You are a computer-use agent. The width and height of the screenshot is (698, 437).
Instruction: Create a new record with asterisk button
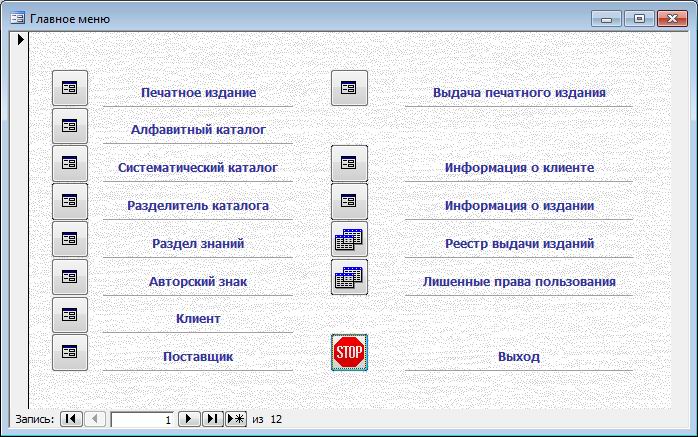(x=236, y=419)
